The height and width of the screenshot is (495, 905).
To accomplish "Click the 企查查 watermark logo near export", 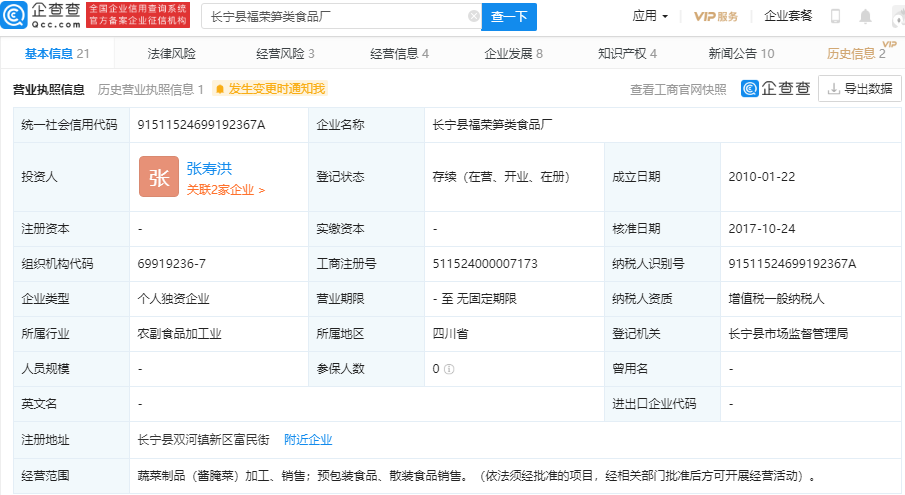I will coord(776,89).
